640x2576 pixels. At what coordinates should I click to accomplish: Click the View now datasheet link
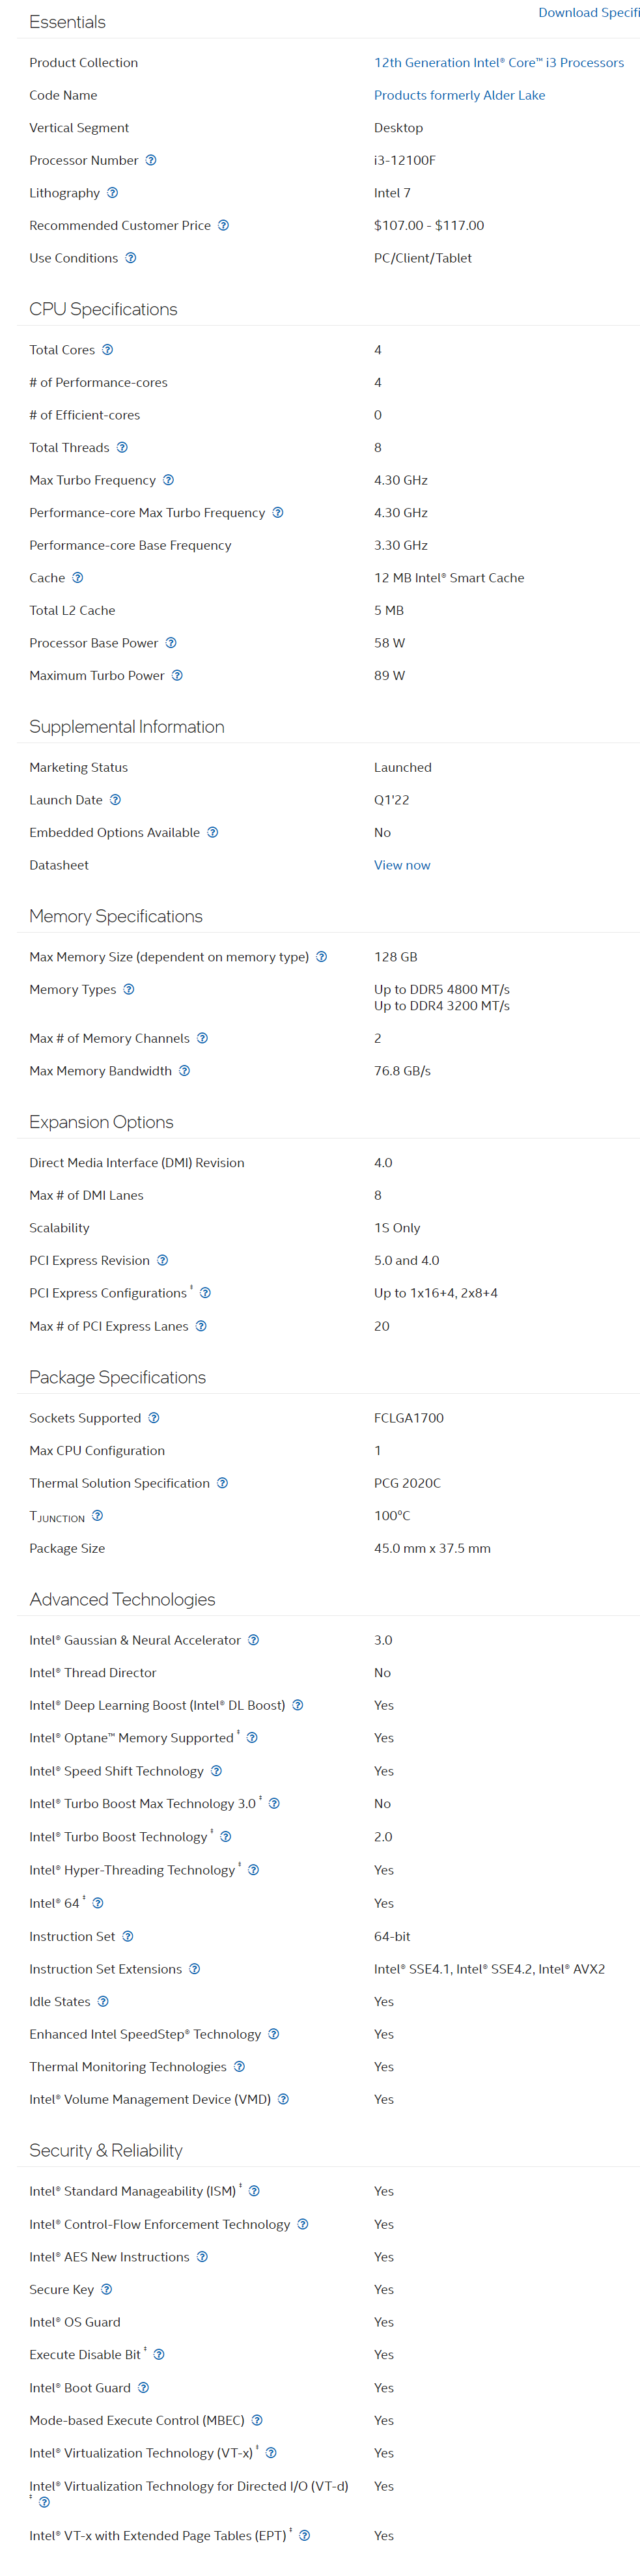click(x=402, y=865)
